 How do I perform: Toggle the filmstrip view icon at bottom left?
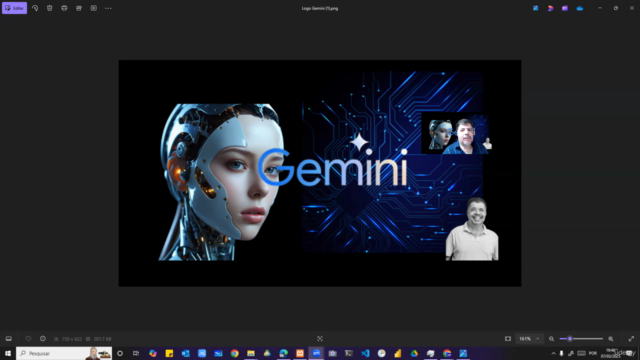[x=9, y=339]
